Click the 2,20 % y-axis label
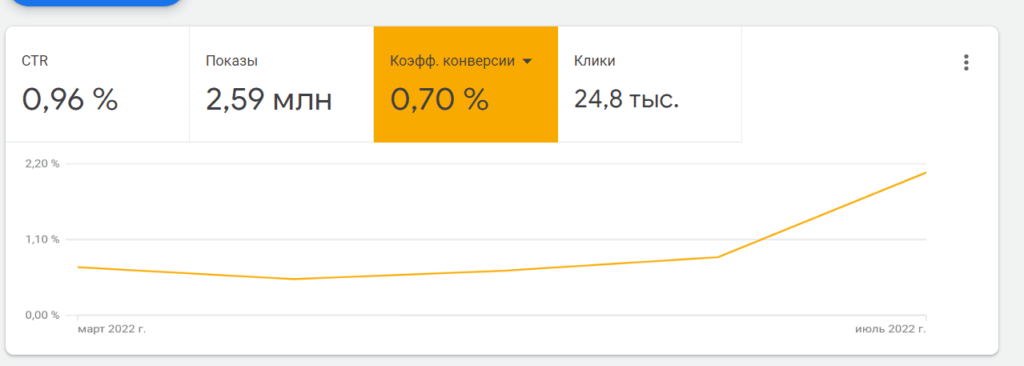Image resolution: width=1024 pixels, height=366 pixels. [42, 163]
